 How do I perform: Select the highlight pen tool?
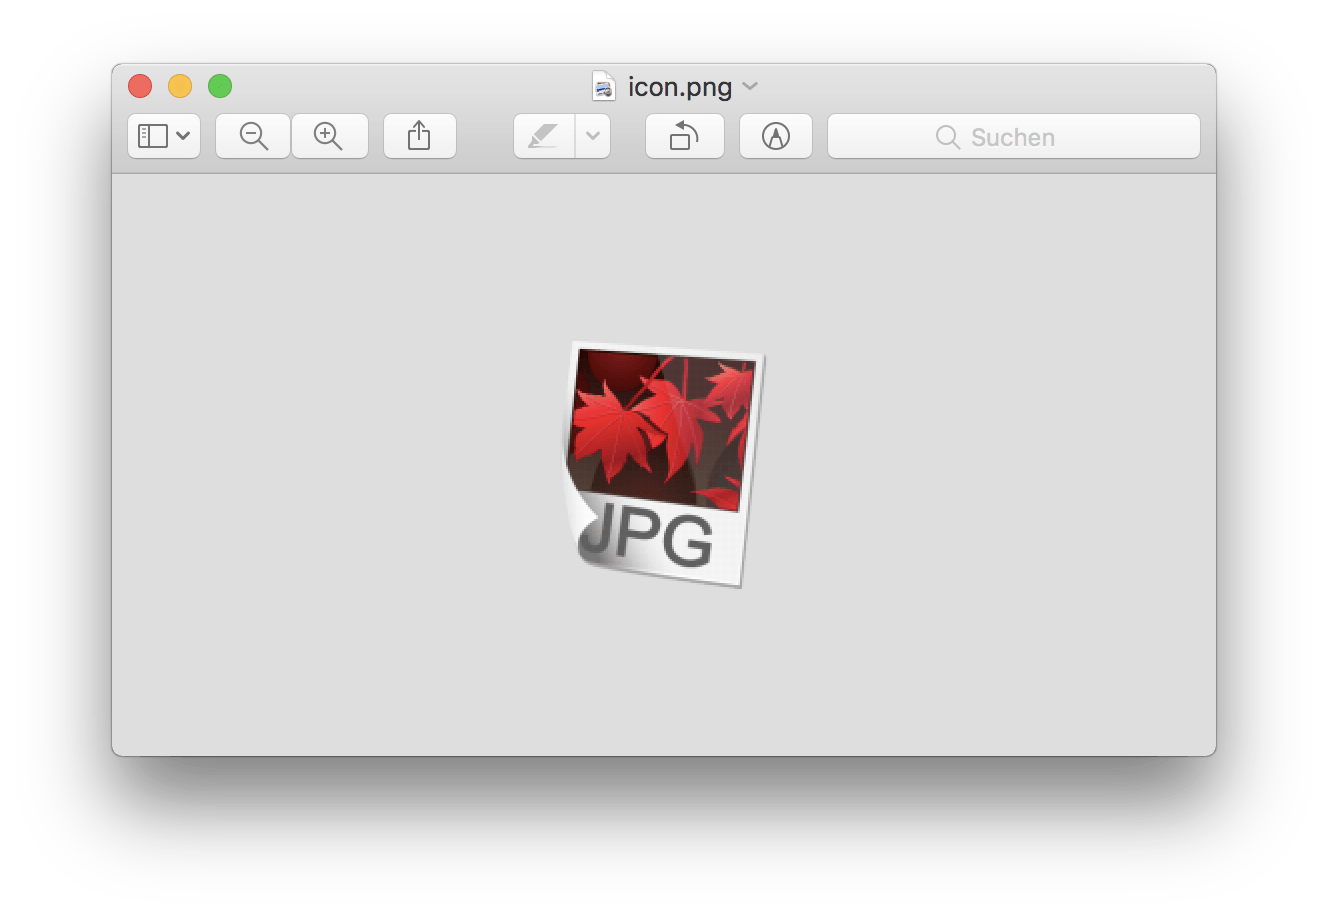[x=544, y=136]
